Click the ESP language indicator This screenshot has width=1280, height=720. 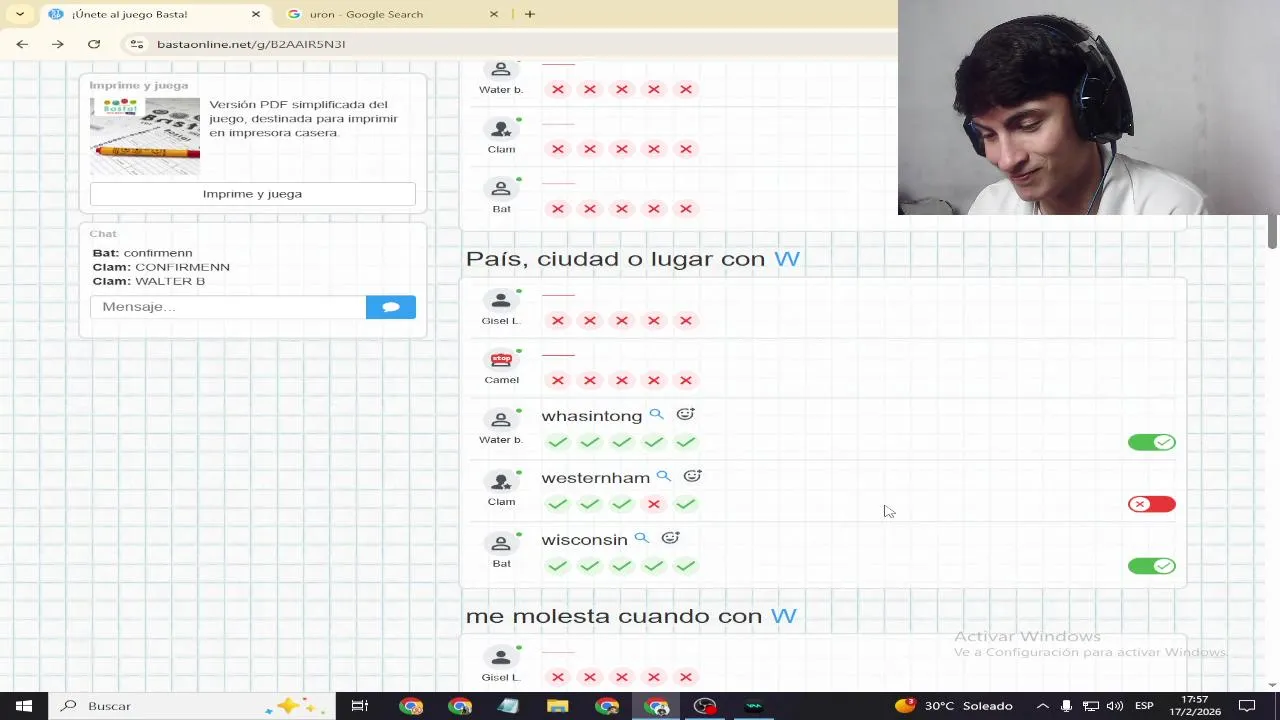pyautogui.click(x=1144, y=706)
